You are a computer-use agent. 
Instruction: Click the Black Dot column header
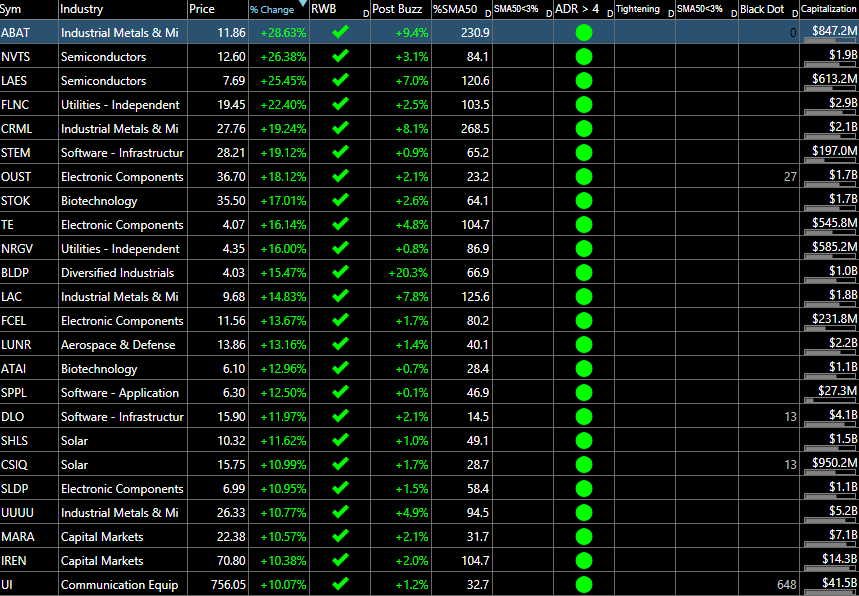[x=769, y=9]
